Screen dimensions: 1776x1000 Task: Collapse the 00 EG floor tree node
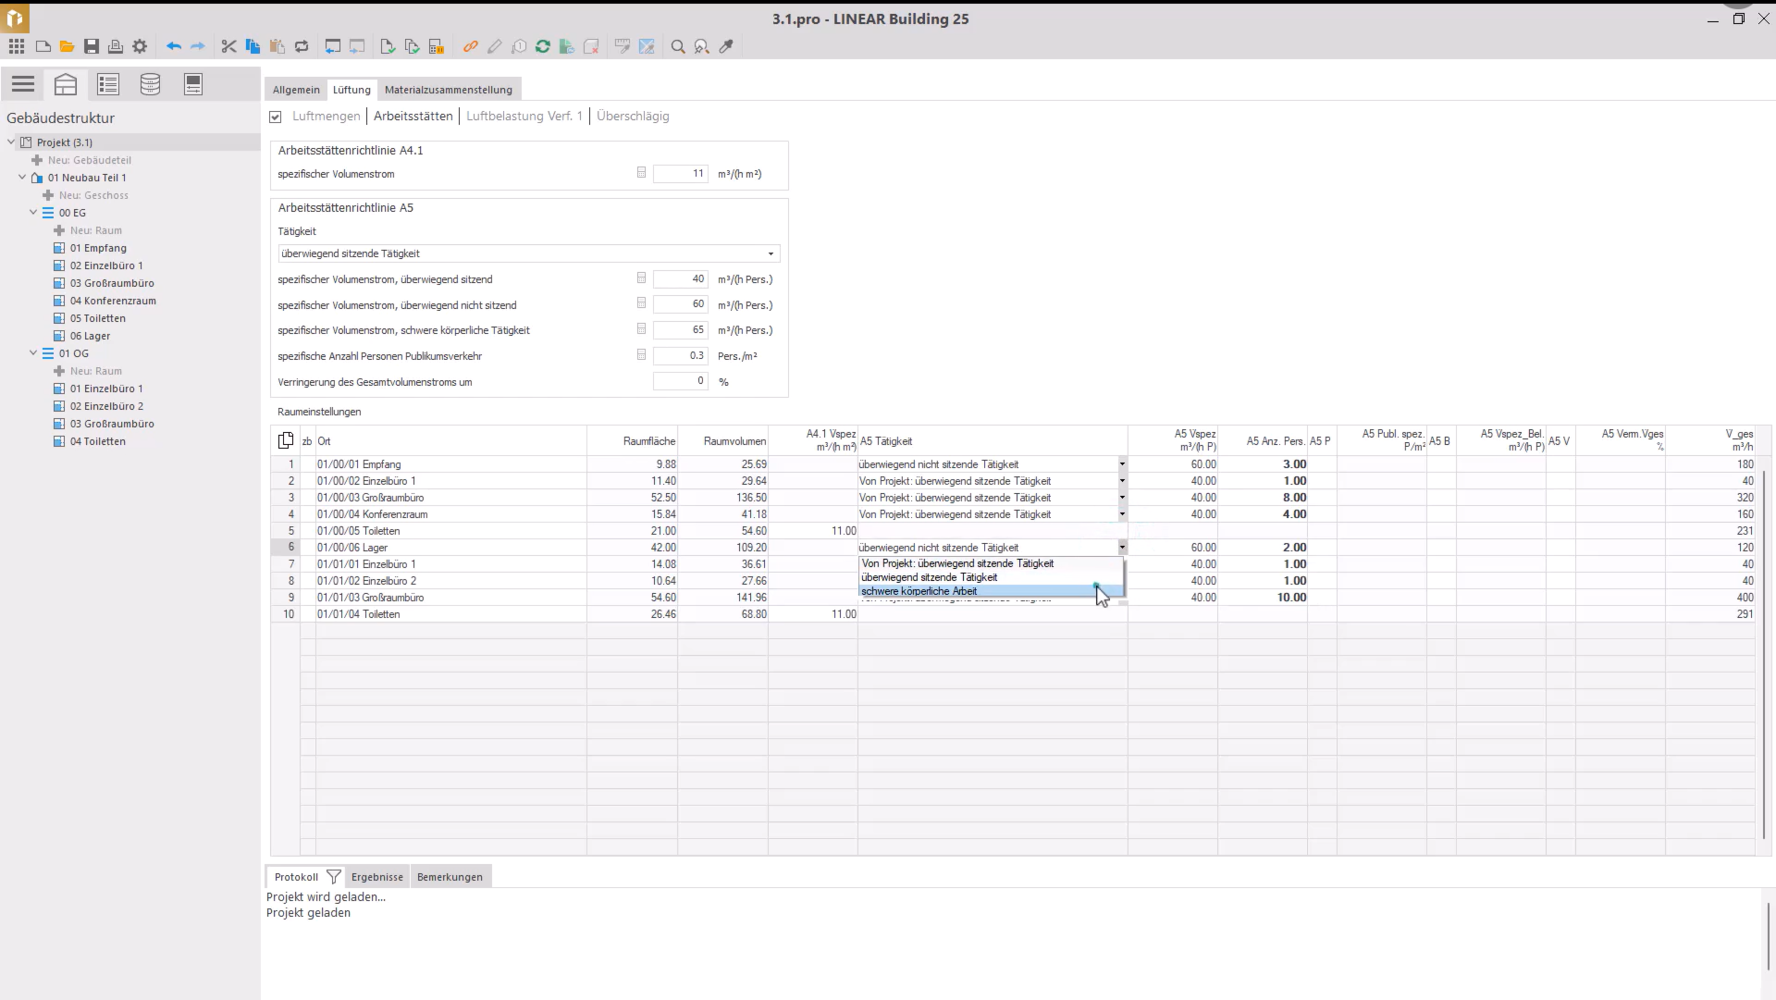33,213
